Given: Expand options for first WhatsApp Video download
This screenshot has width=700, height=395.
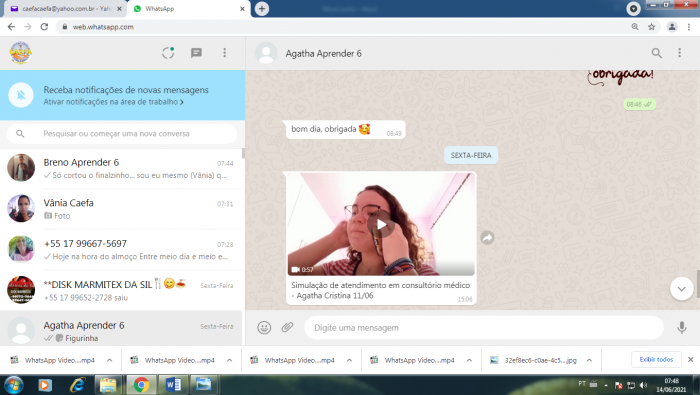Looking at the screenshot, I should coord(109,360).
